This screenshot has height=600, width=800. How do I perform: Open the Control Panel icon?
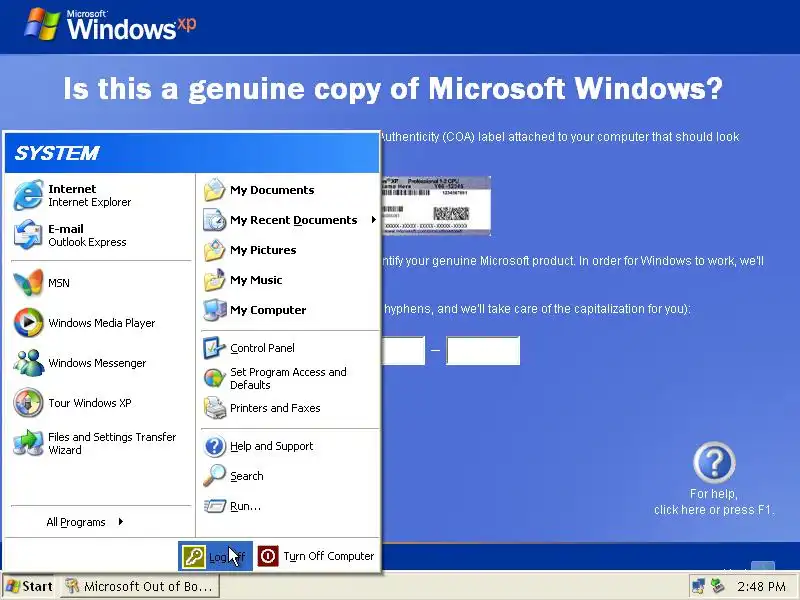tap(214, 348)
